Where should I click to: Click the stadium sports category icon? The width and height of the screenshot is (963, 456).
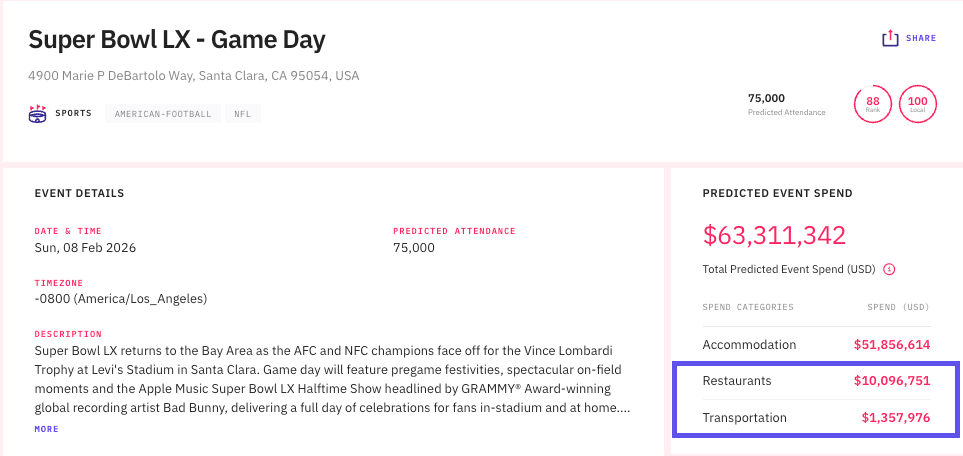coord(38,113)
